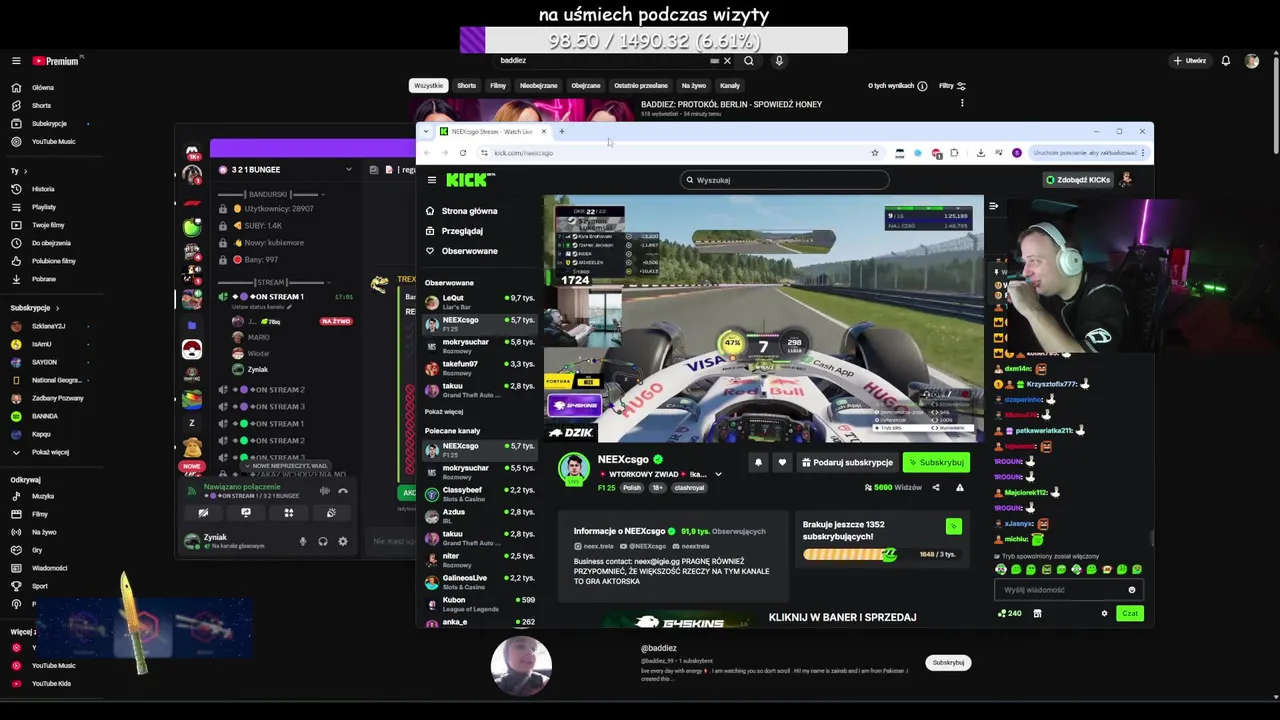Open Kick shop icon below chat
The width and height of the screenshot is (1280, 720).
(x=1037, y=613)
